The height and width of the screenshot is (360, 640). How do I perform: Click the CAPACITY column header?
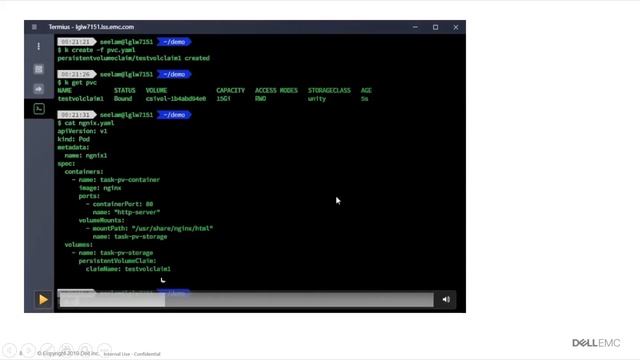[x=231, y=91]
